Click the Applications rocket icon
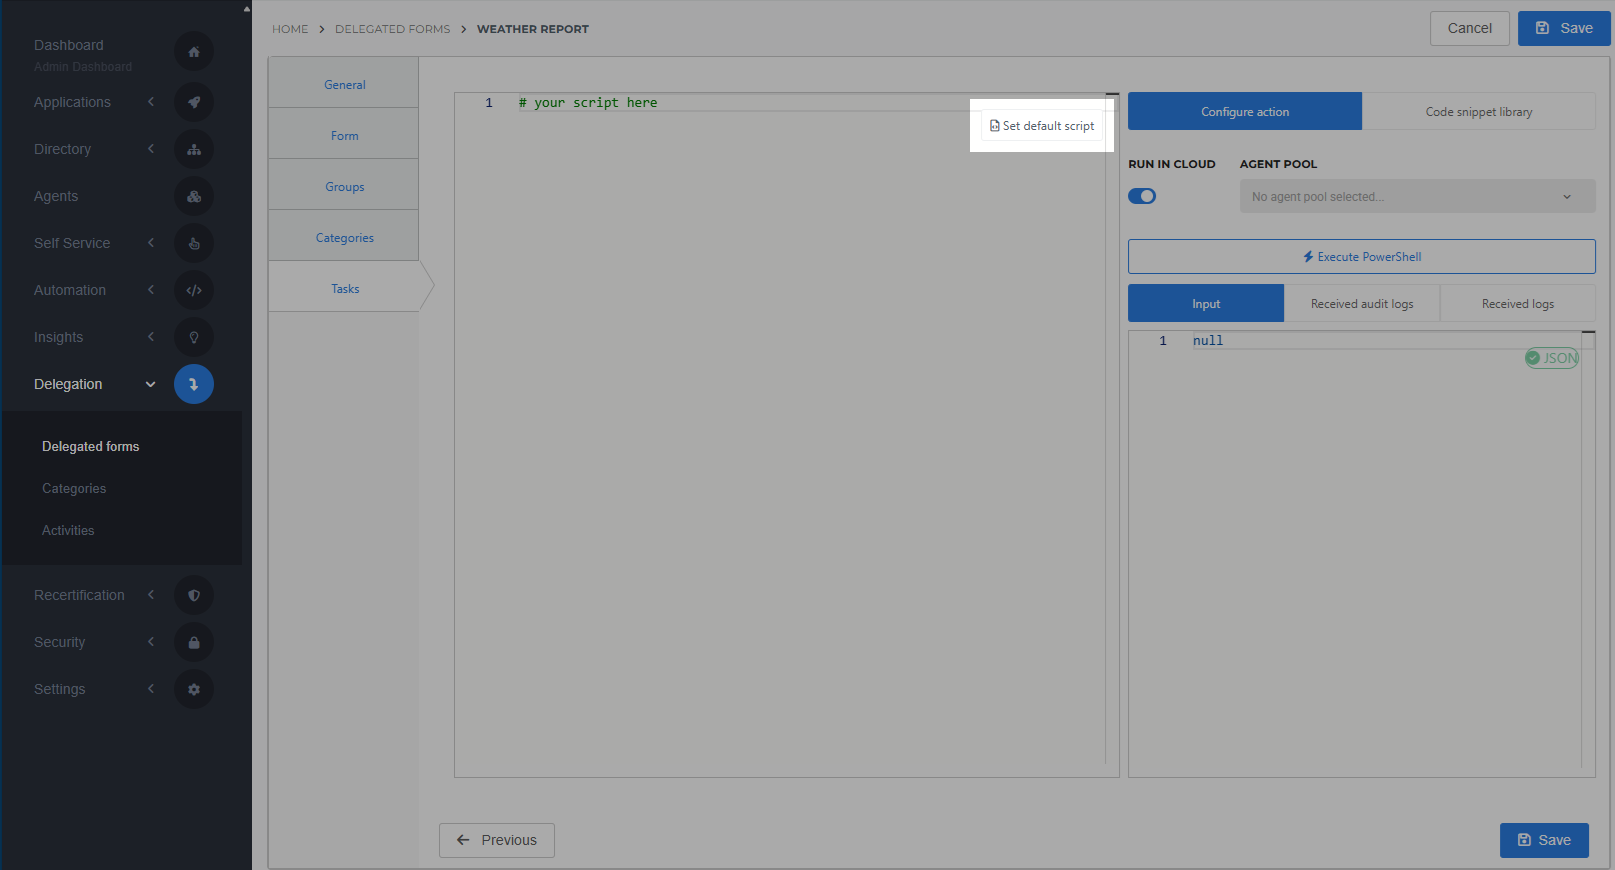Screen dimensions: 1615x870 pyautogui.click(x=194, y=102)
